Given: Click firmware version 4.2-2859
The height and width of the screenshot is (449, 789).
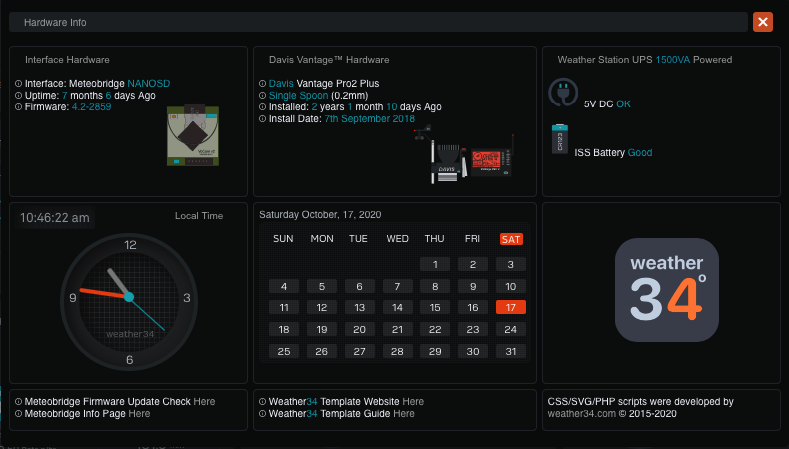Looking at the screenshot, I should [x=91, y=107].
